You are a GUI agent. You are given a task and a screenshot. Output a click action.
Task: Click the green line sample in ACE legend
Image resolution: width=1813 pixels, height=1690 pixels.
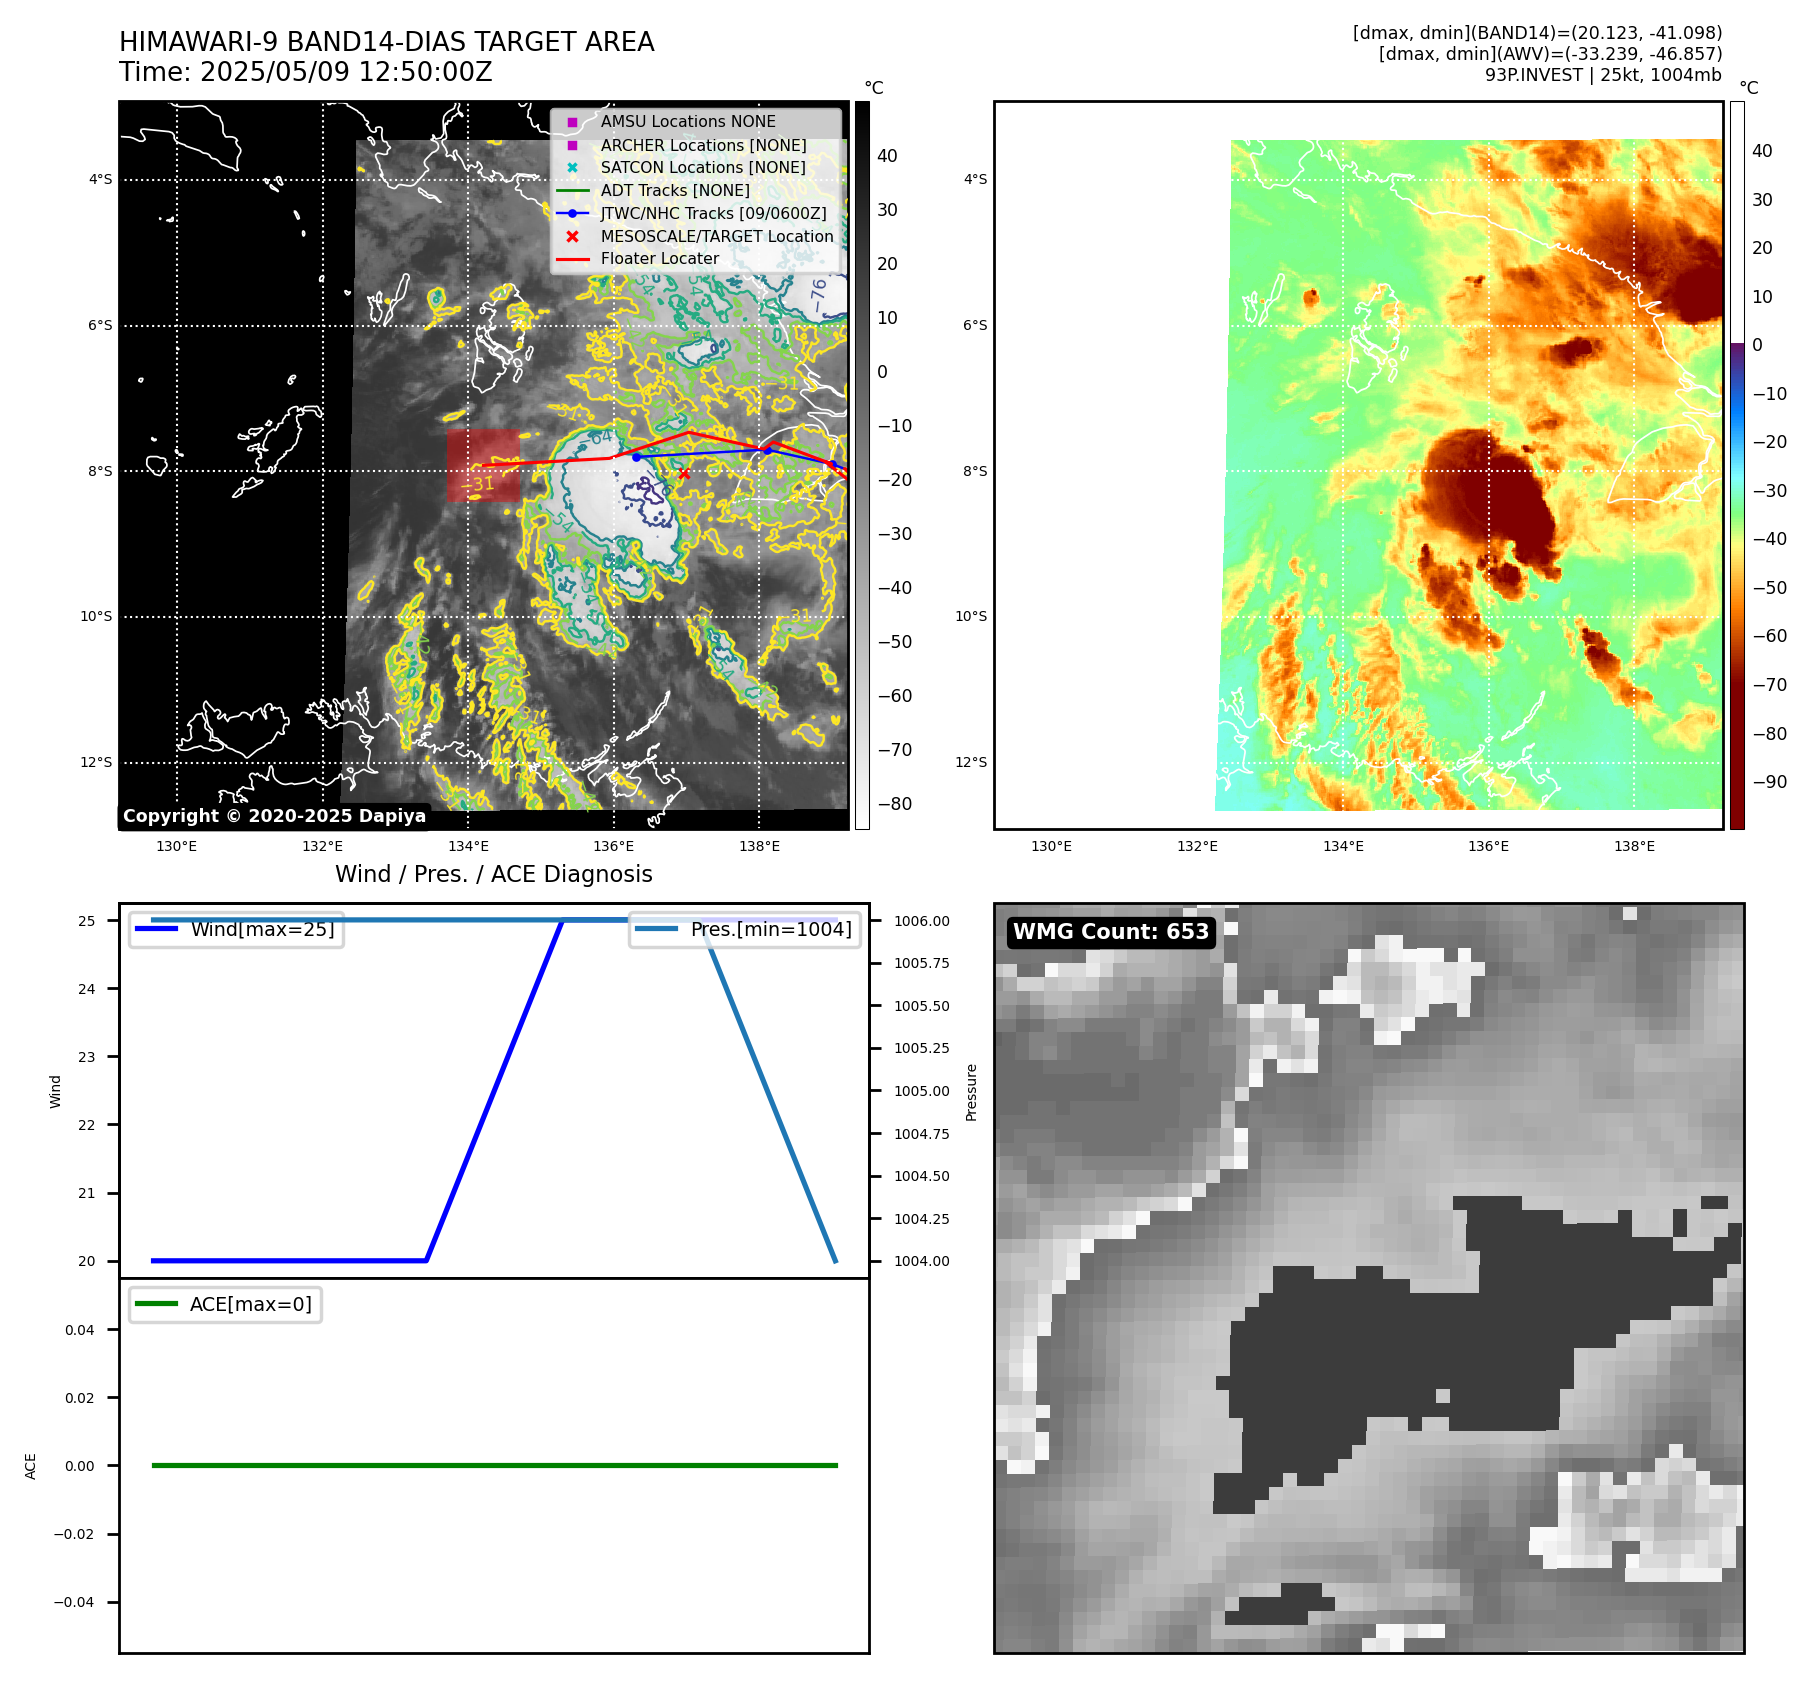point(156,1304)
